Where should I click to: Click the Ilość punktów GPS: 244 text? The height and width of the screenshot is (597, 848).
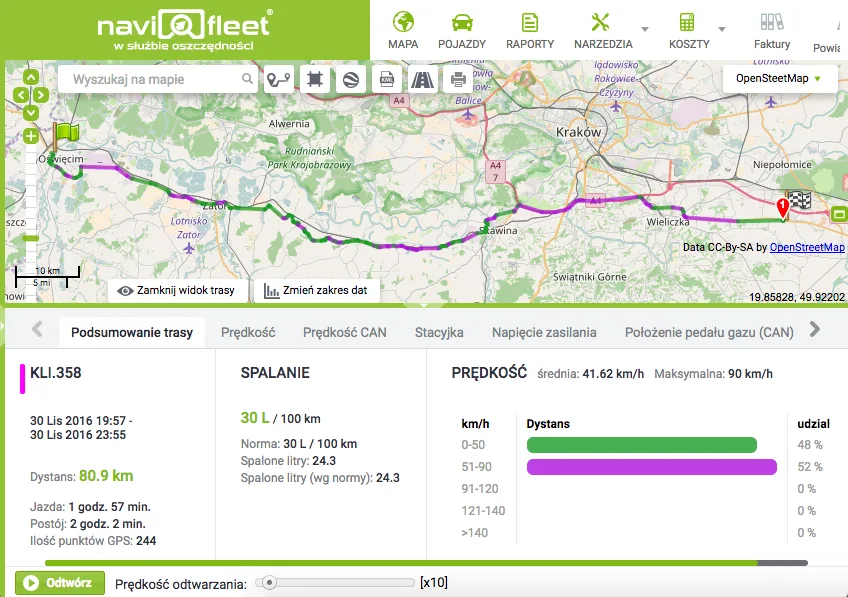pos(93,541)
